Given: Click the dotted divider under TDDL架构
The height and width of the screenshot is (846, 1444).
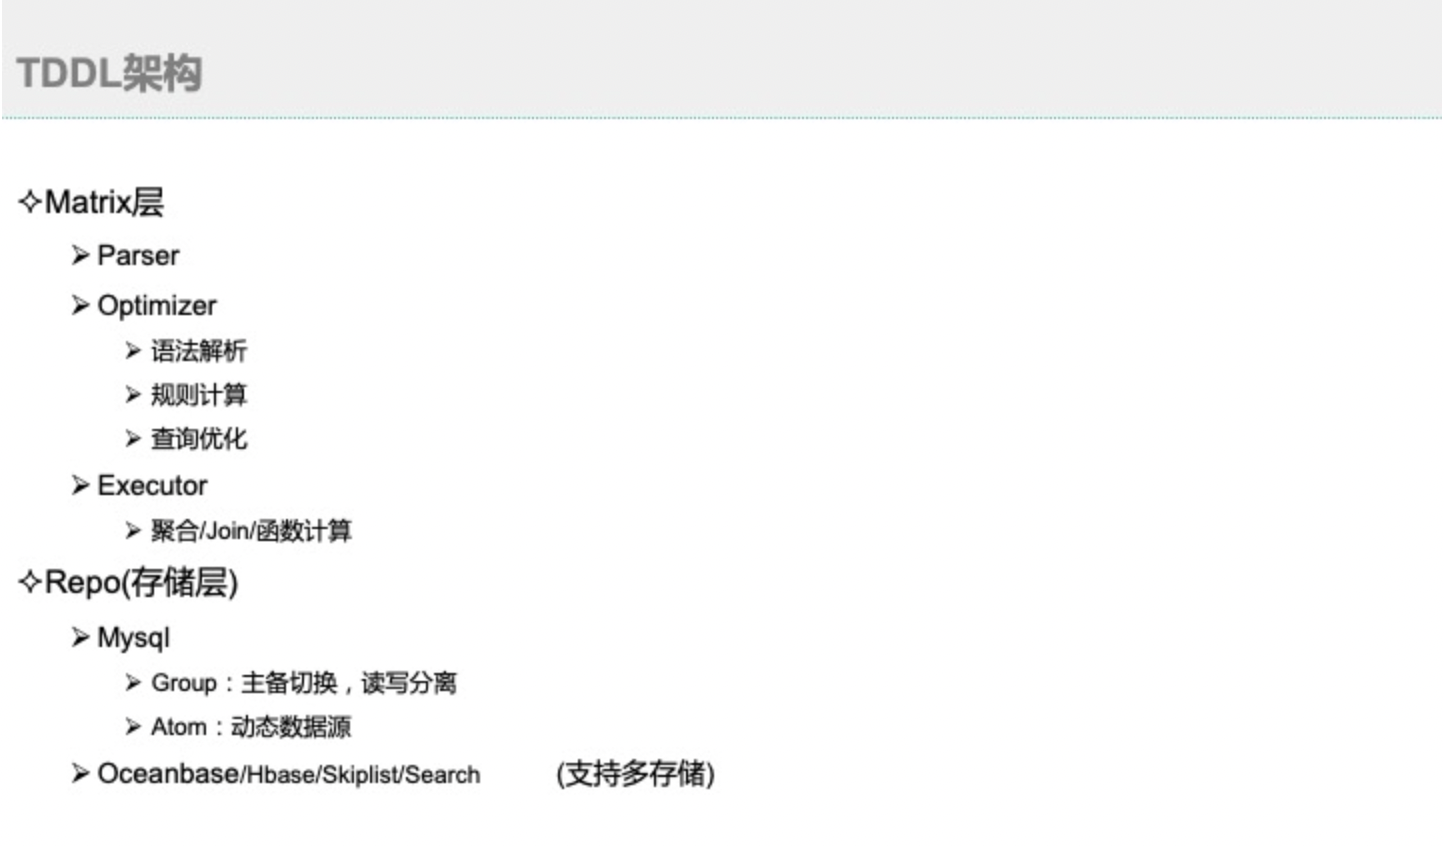Looking at the screenshot, I should coord(722,113).
